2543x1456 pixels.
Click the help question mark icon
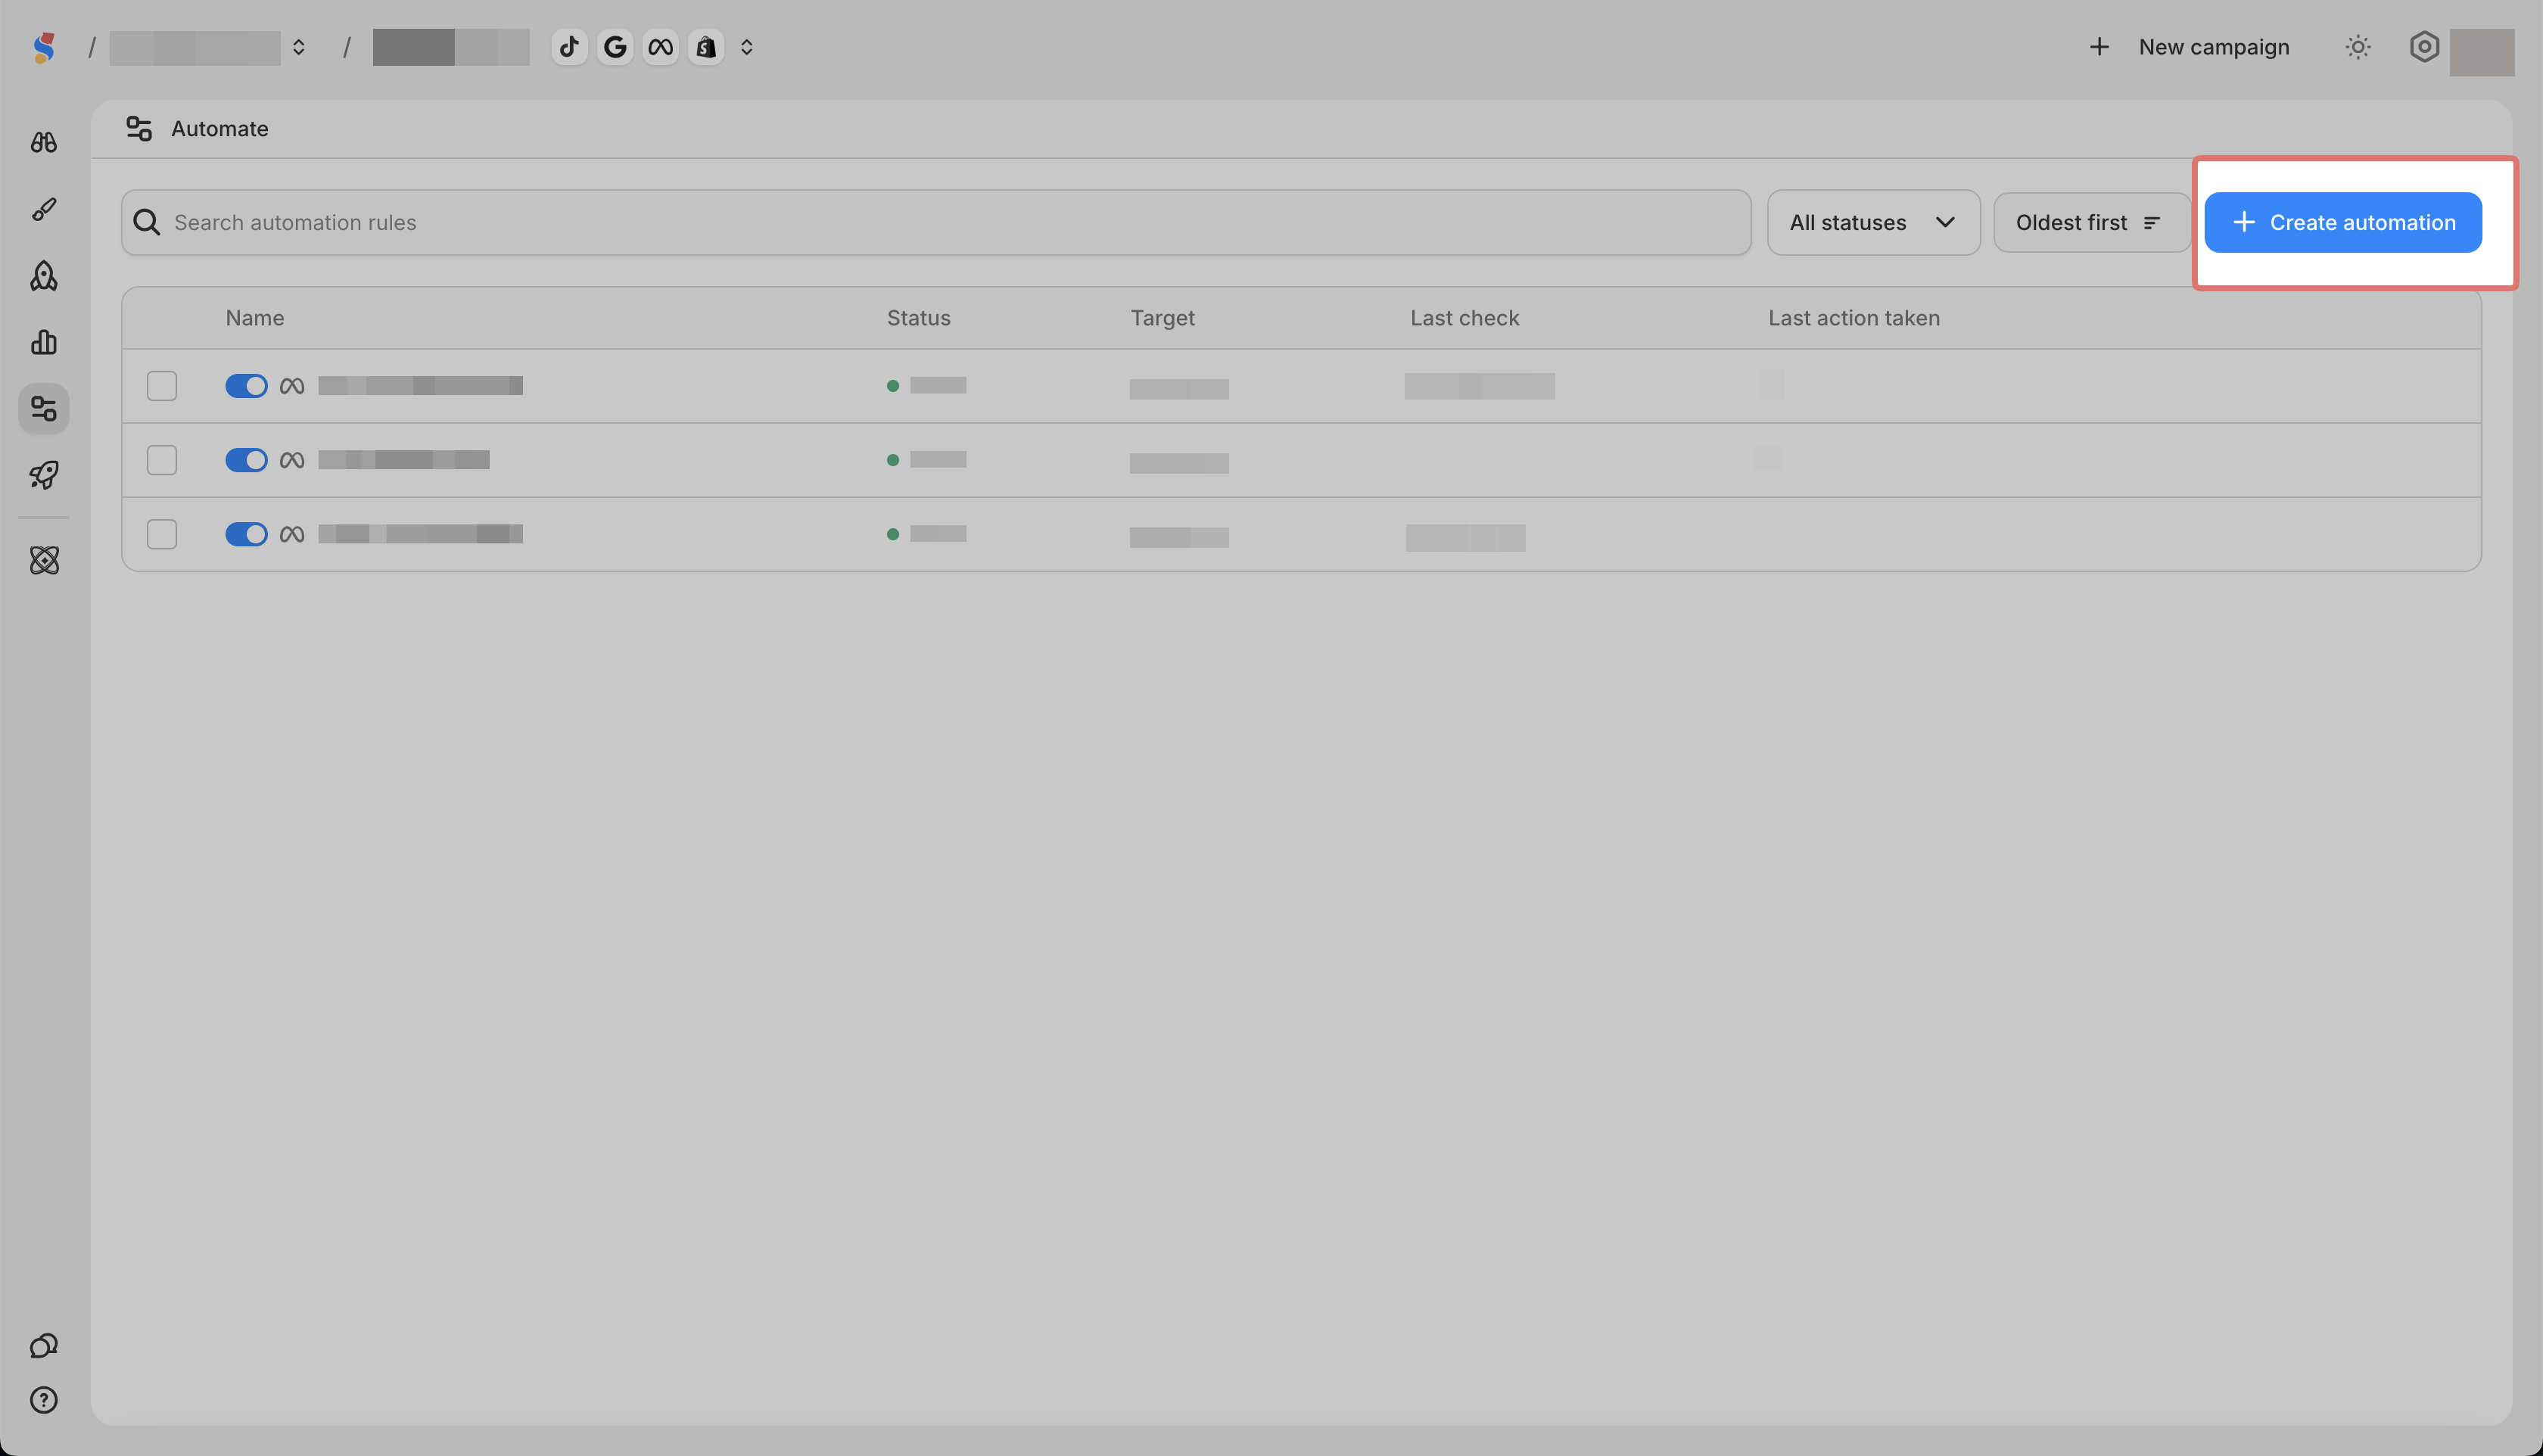[x=43, y=1400]
